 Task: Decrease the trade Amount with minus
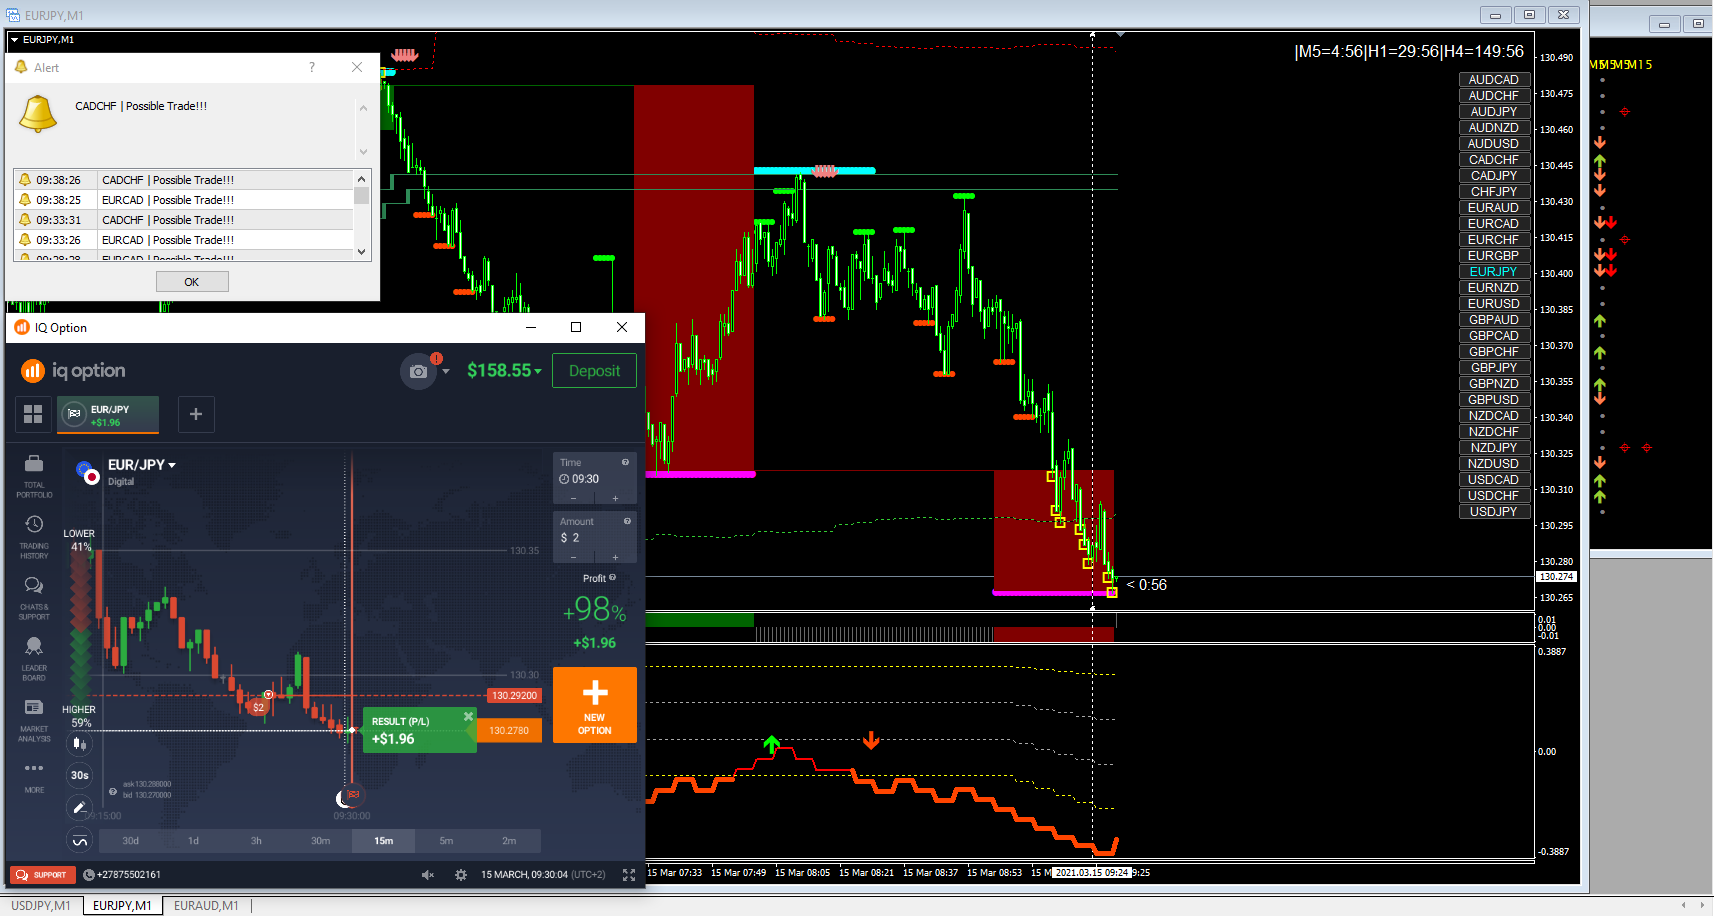[573, 557]
